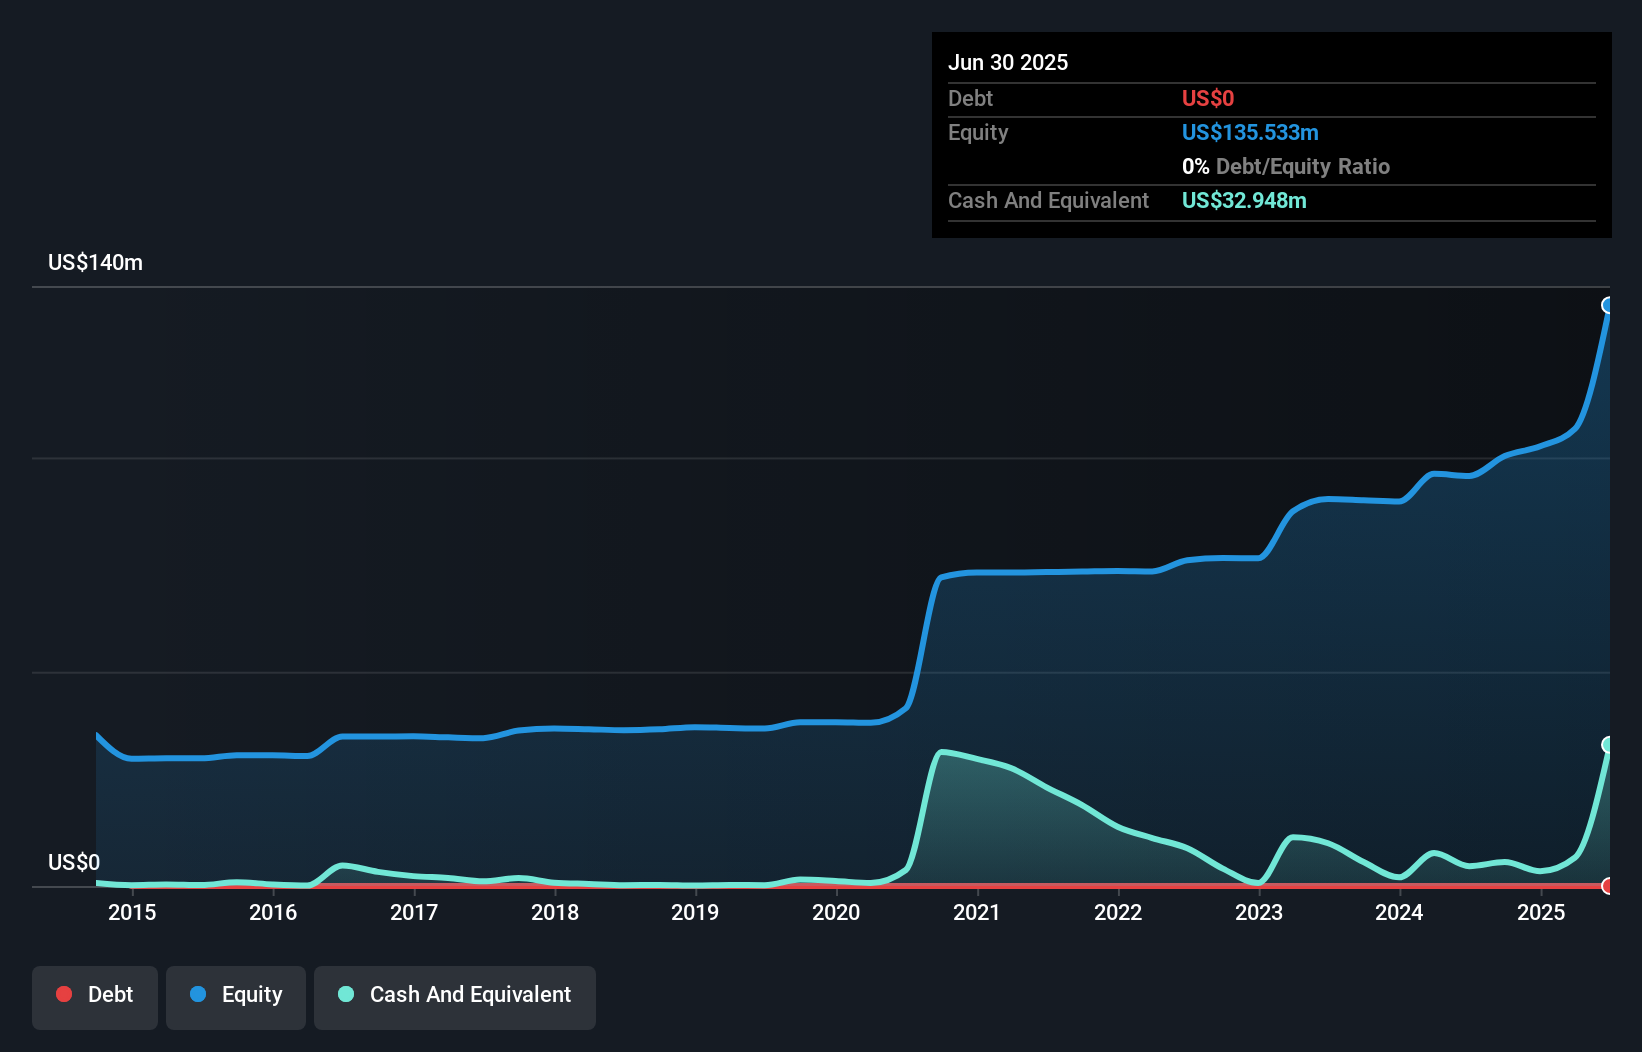Click the 2017 x-axis label
This screenshot has width=1642, height=1052.
pyautogui.click(x=414, y=912)
